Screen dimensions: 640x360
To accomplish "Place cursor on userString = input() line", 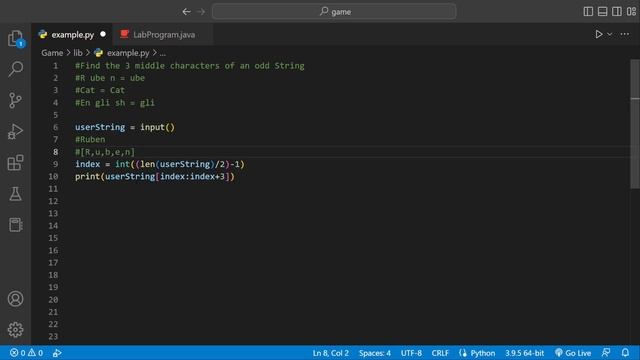I will point(124,127).
